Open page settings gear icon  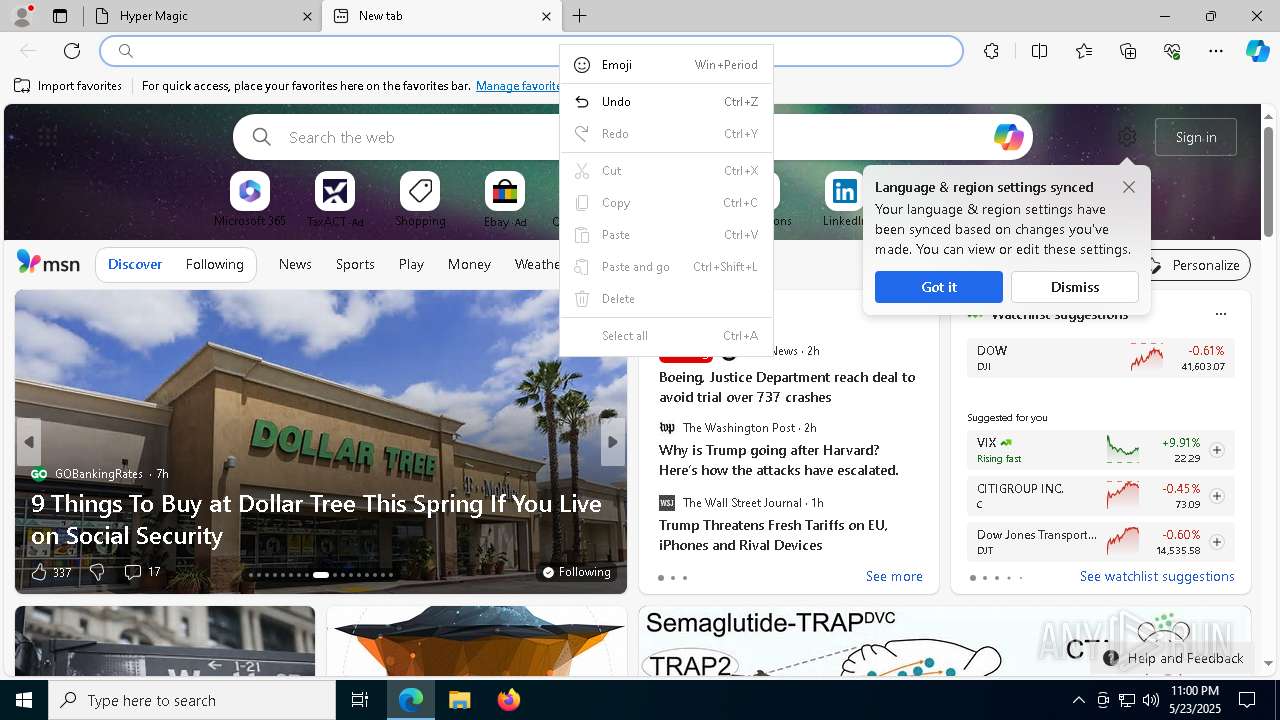1127,137
